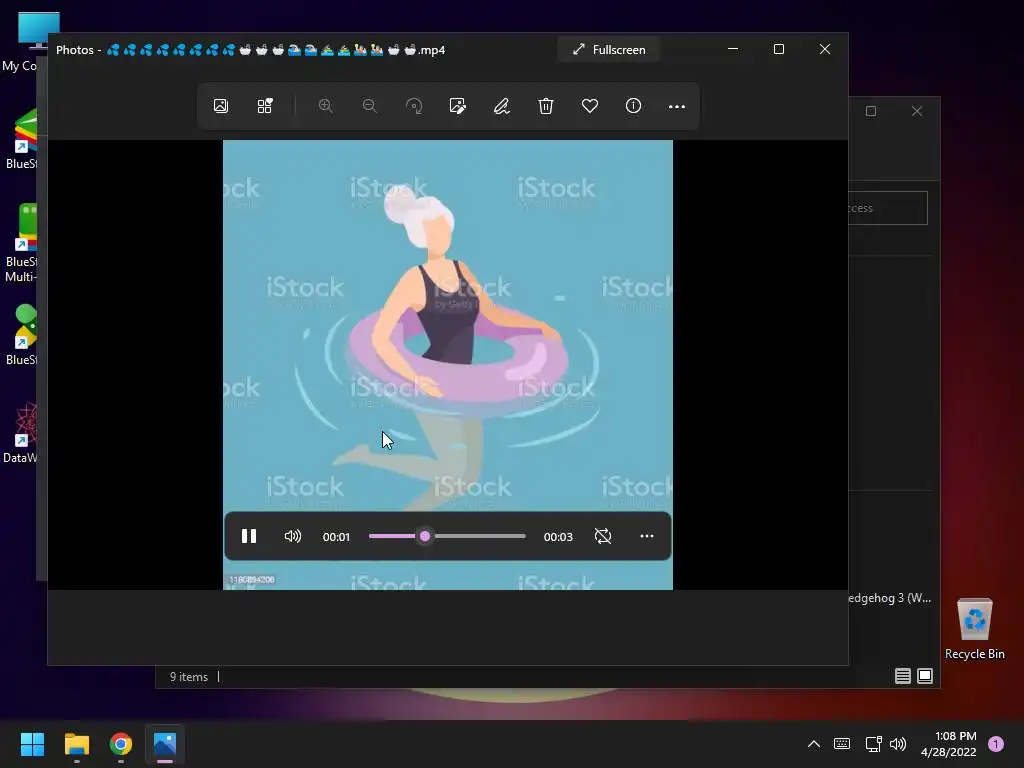Toggle the repeat loop icon

[x=603, y=536]
